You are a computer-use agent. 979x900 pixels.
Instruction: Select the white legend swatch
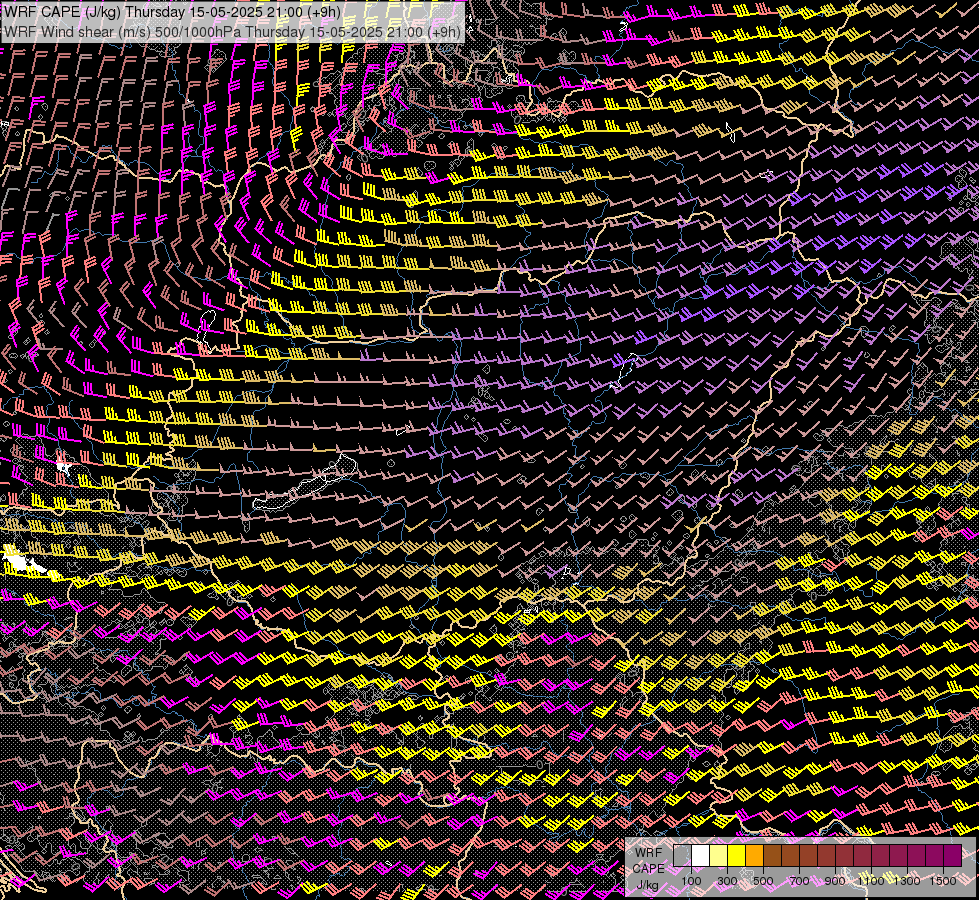pos(701,856)
